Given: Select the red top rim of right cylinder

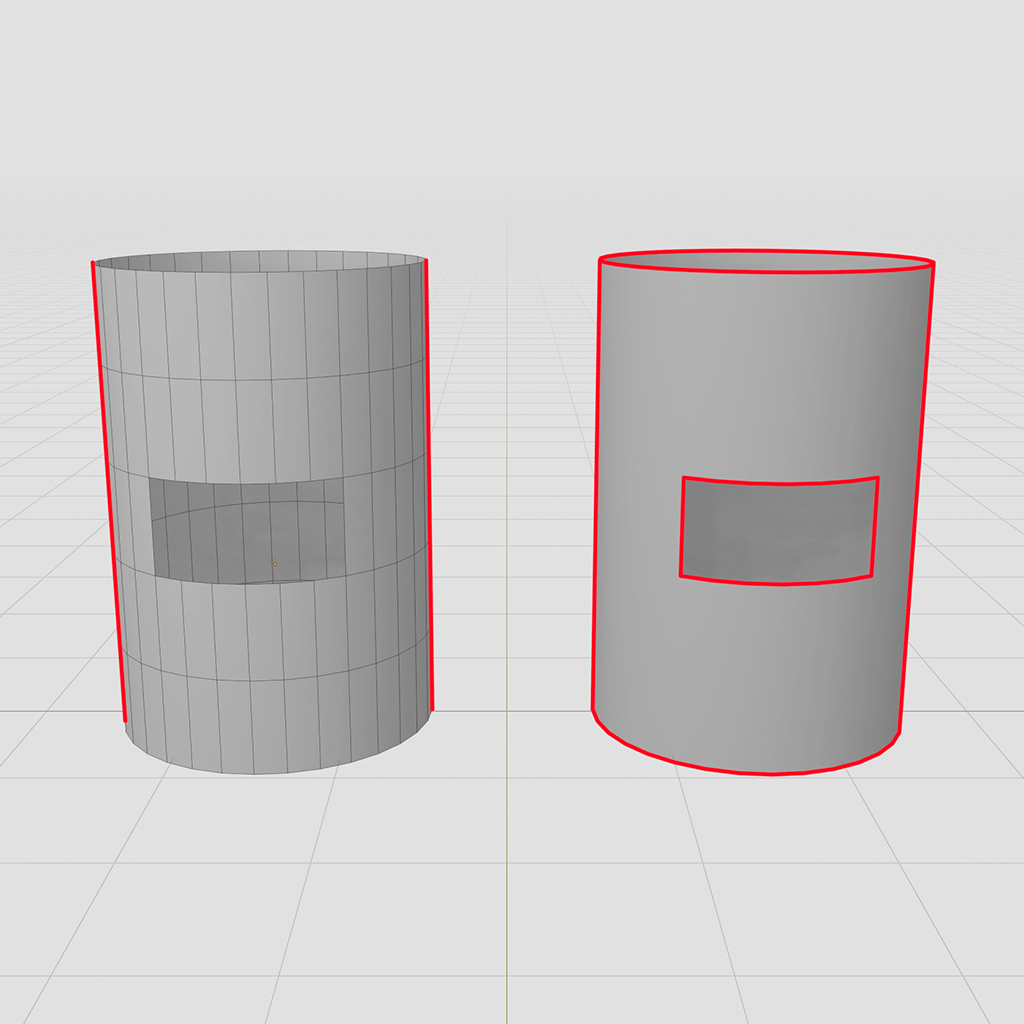Looking at the screenshot, I should [766, 252].
